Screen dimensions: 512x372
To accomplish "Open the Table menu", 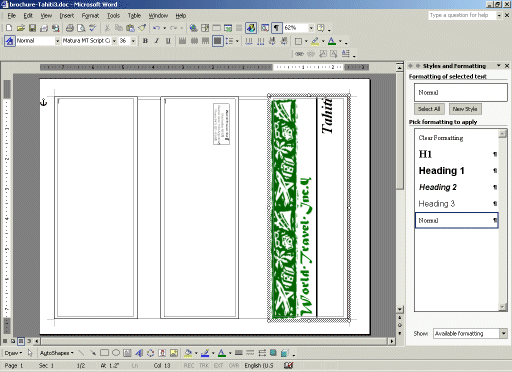I will 134,16.
